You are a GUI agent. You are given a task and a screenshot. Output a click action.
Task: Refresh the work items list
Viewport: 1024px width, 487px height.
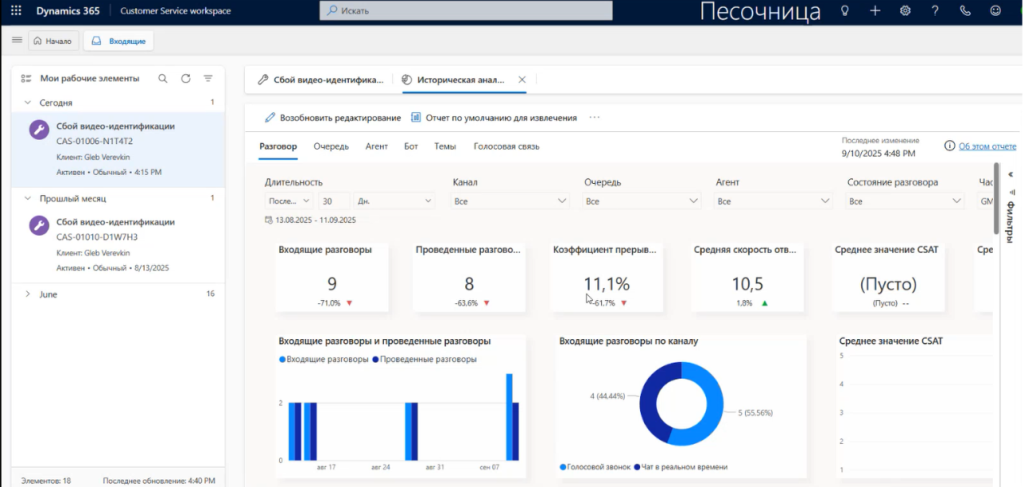tap(185, 78)
